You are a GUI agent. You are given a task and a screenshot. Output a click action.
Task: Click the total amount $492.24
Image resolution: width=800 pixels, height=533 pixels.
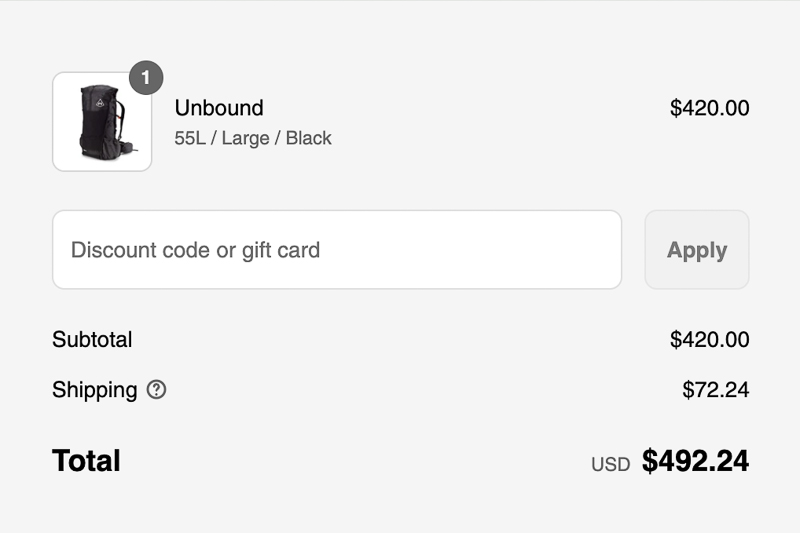click(x=695, y=461)
